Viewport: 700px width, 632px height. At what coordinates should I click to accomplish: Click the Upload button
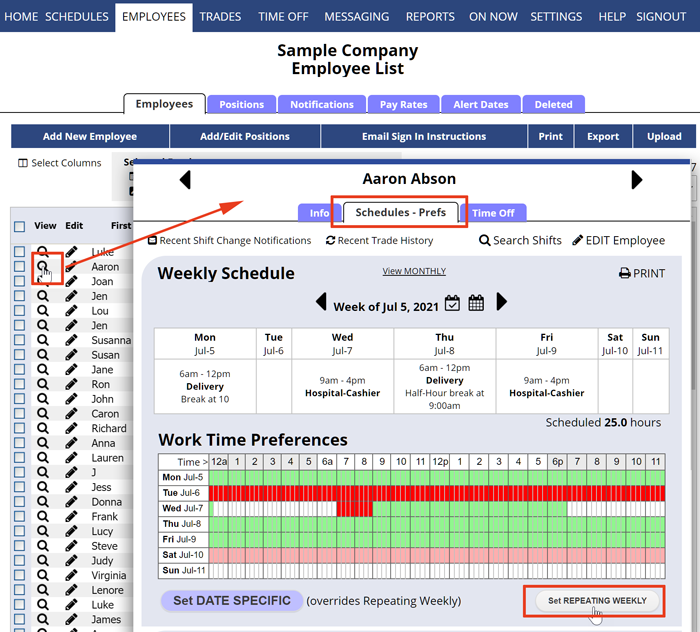click(664, 136)
